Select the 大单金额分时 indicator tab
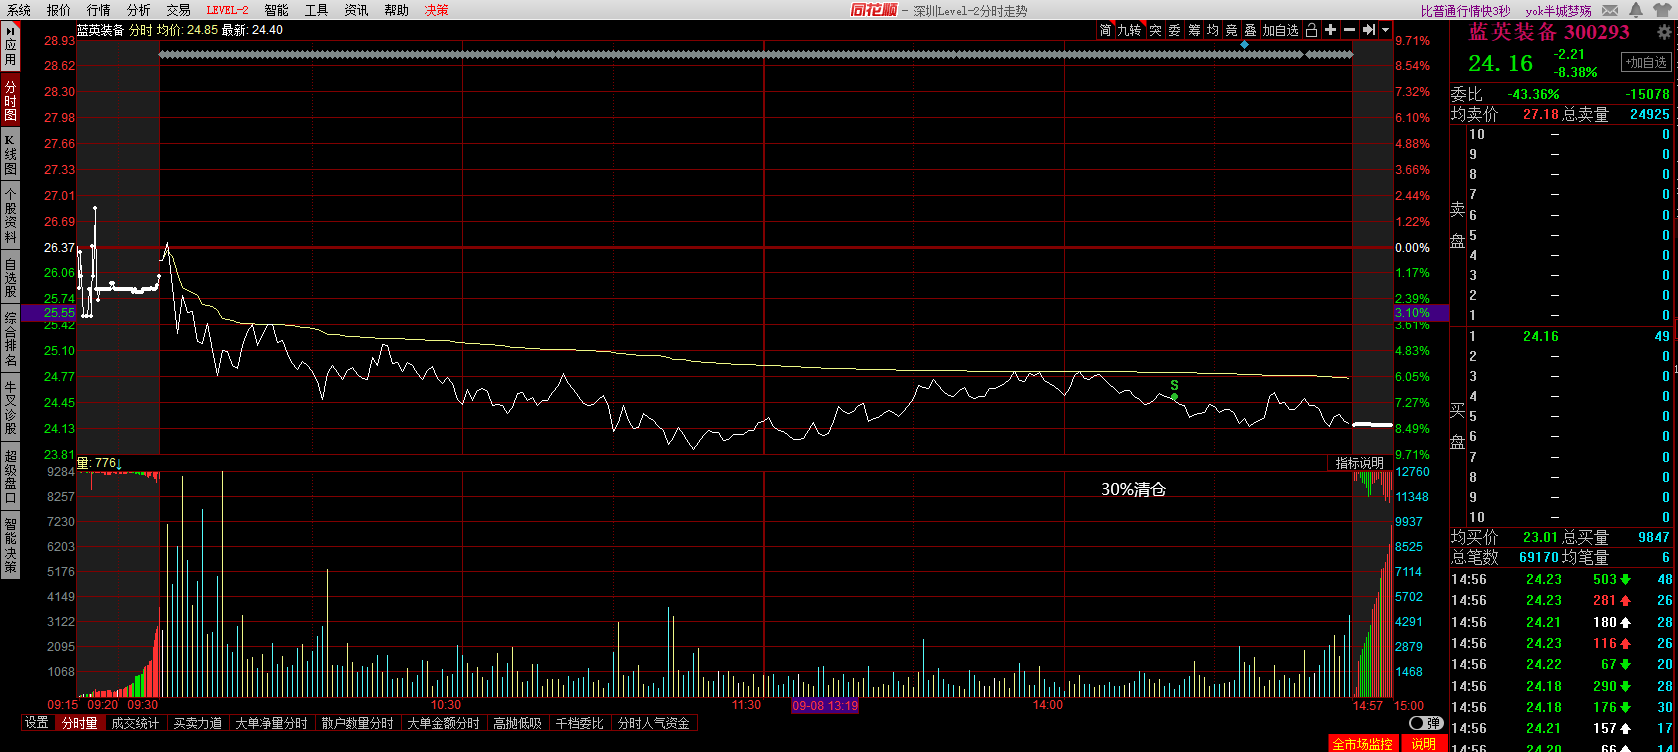This screenshot has height=752, width=1678. pos(444,723)
